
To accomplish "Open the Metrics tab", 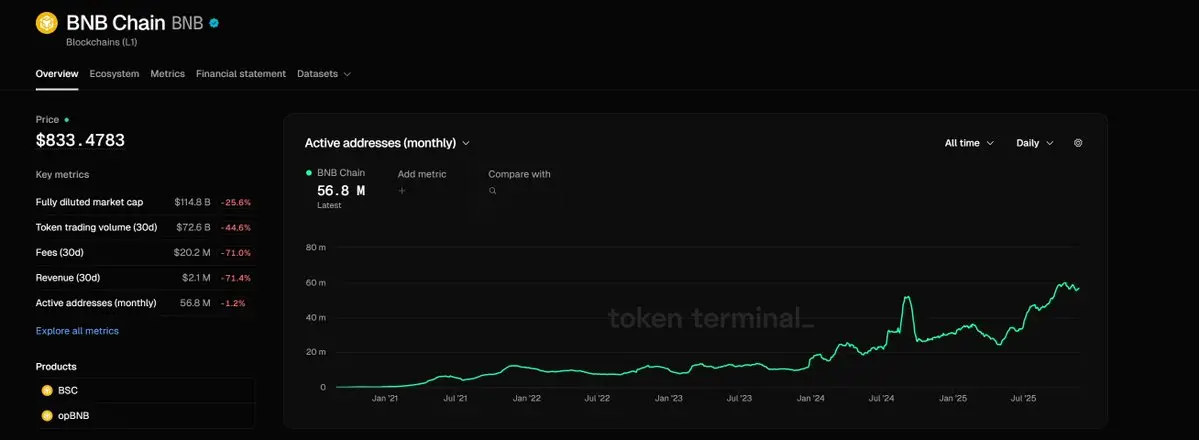I will (167, 74).
